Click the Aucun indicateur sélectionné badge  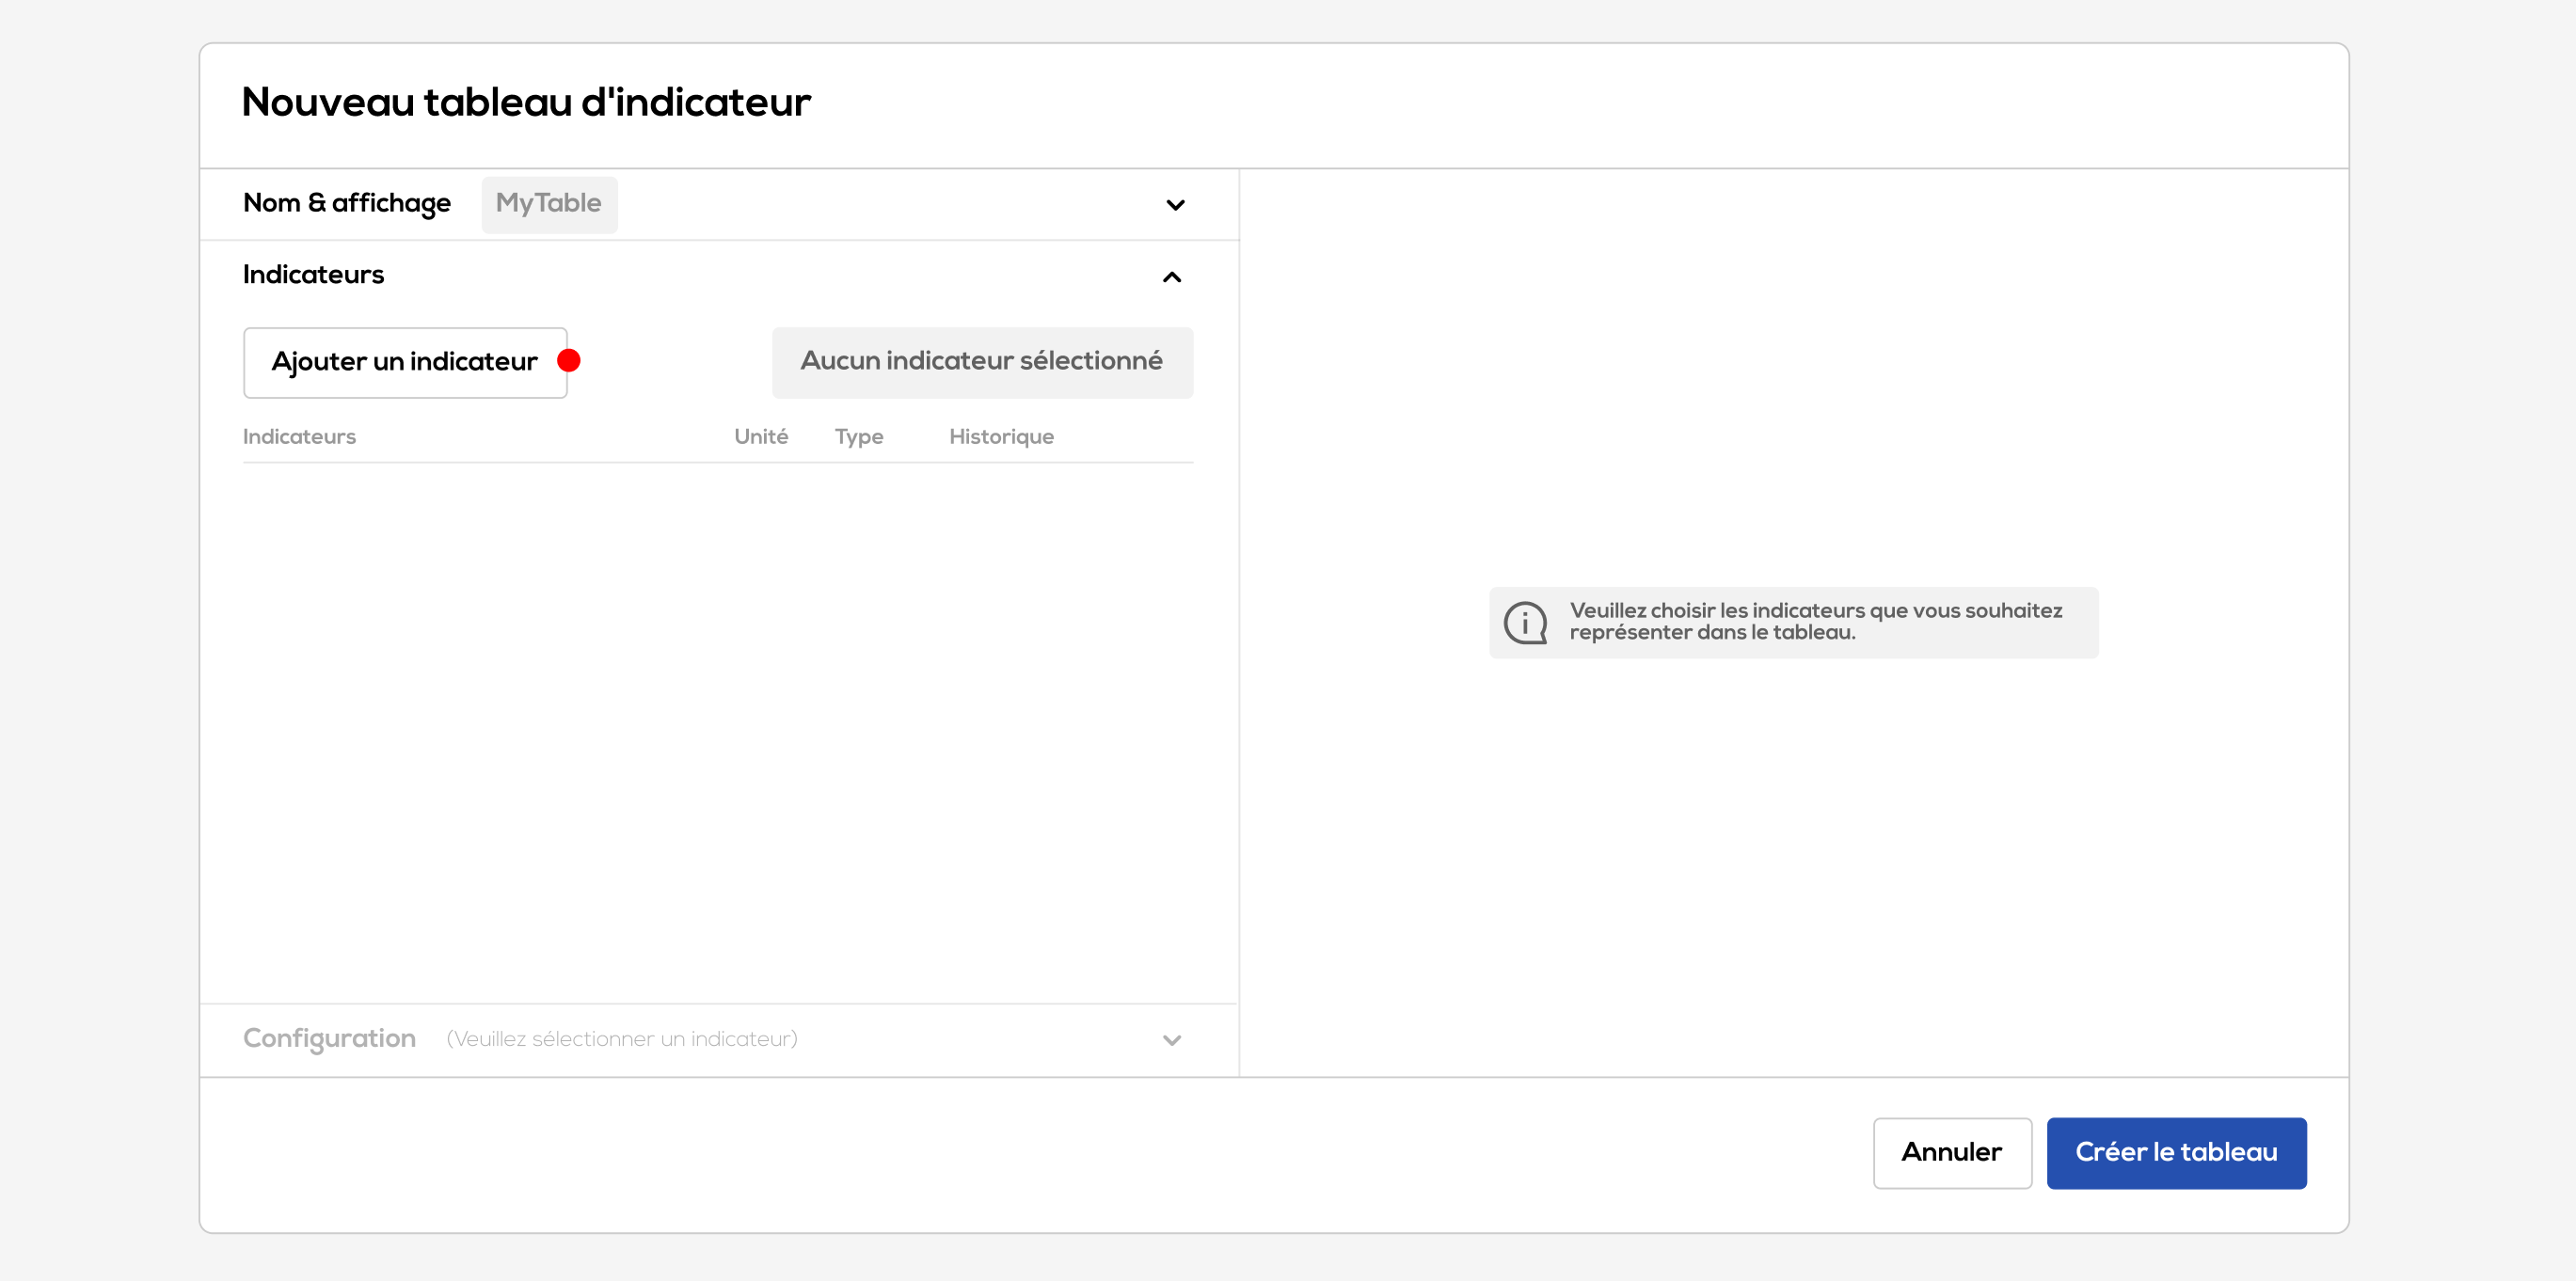coord(982,362)
